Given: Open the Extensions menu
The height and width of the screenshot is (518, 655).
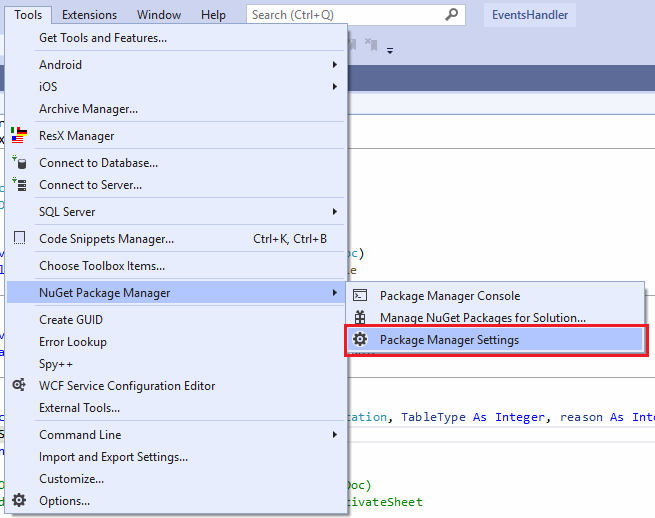Looking at the screenshot, I should pyautogui.click(x=89, y=15).
